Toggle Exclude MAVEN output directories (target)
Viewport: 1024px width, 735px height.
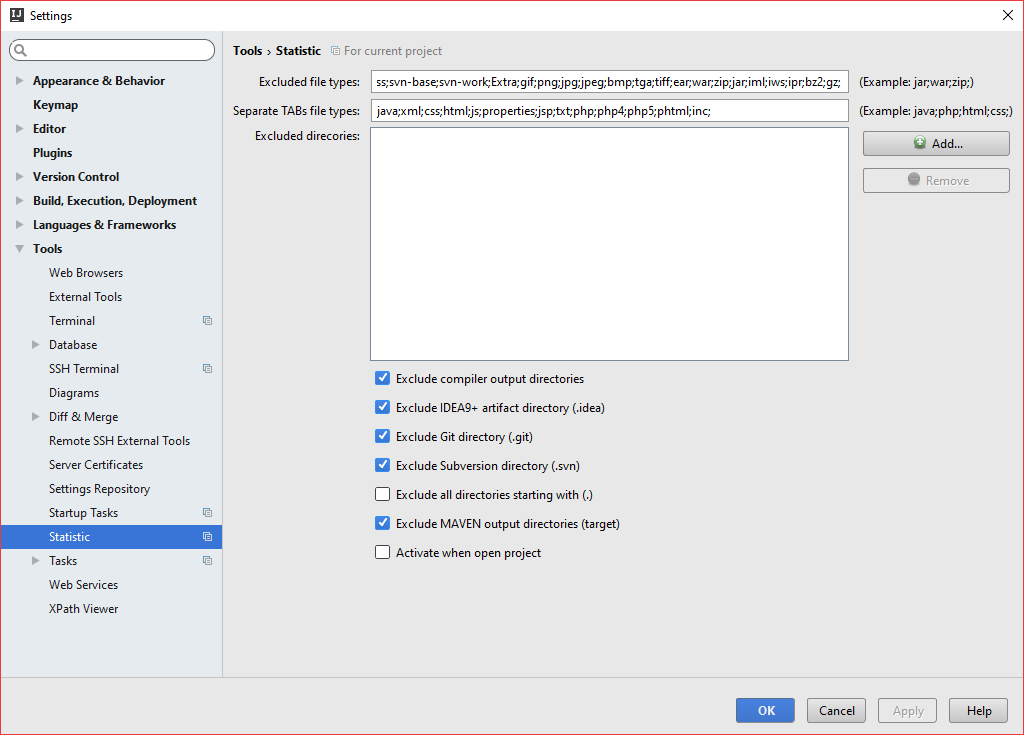pos(383,523)
